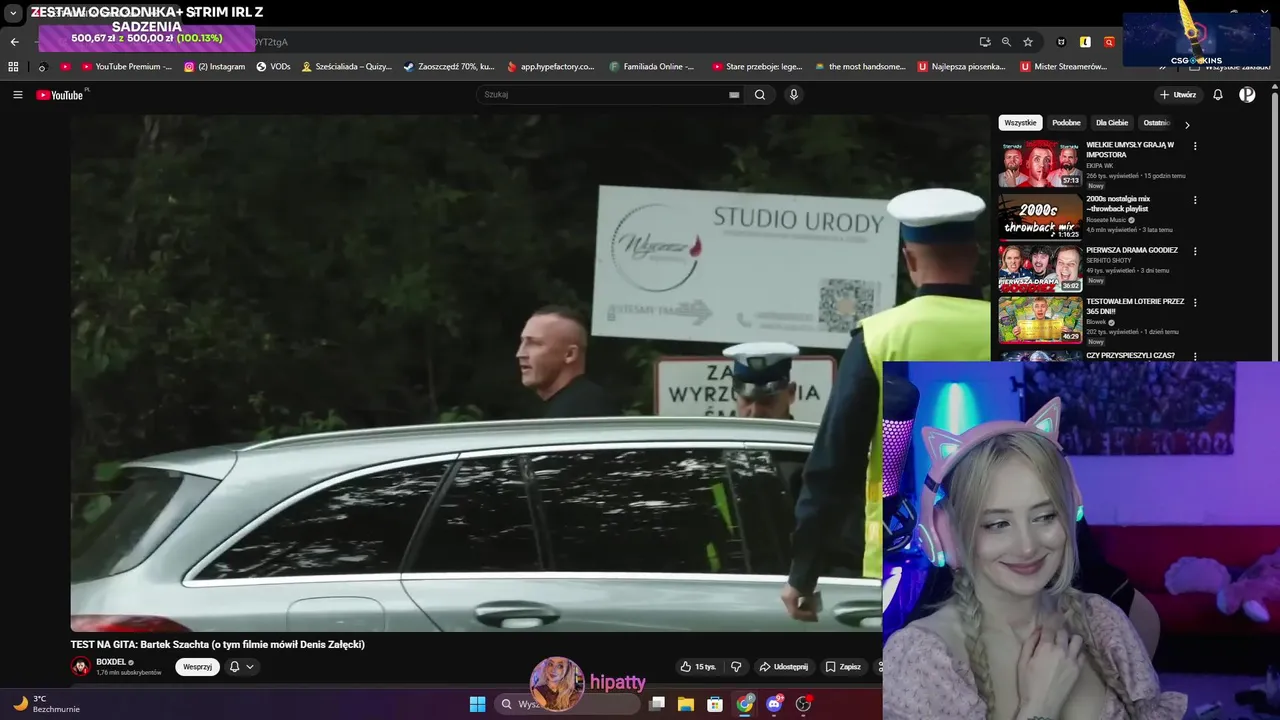
Task: Open Microsoft Store from taskbar
Action: (x=715, y=704)
